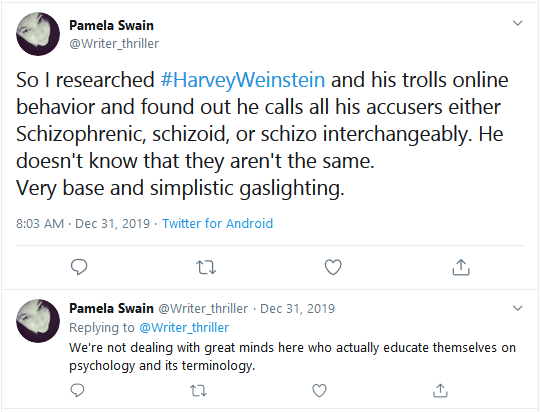View the reply tweet's profile avatar
This screenshot has width=541, height=412.
(38, 321)
